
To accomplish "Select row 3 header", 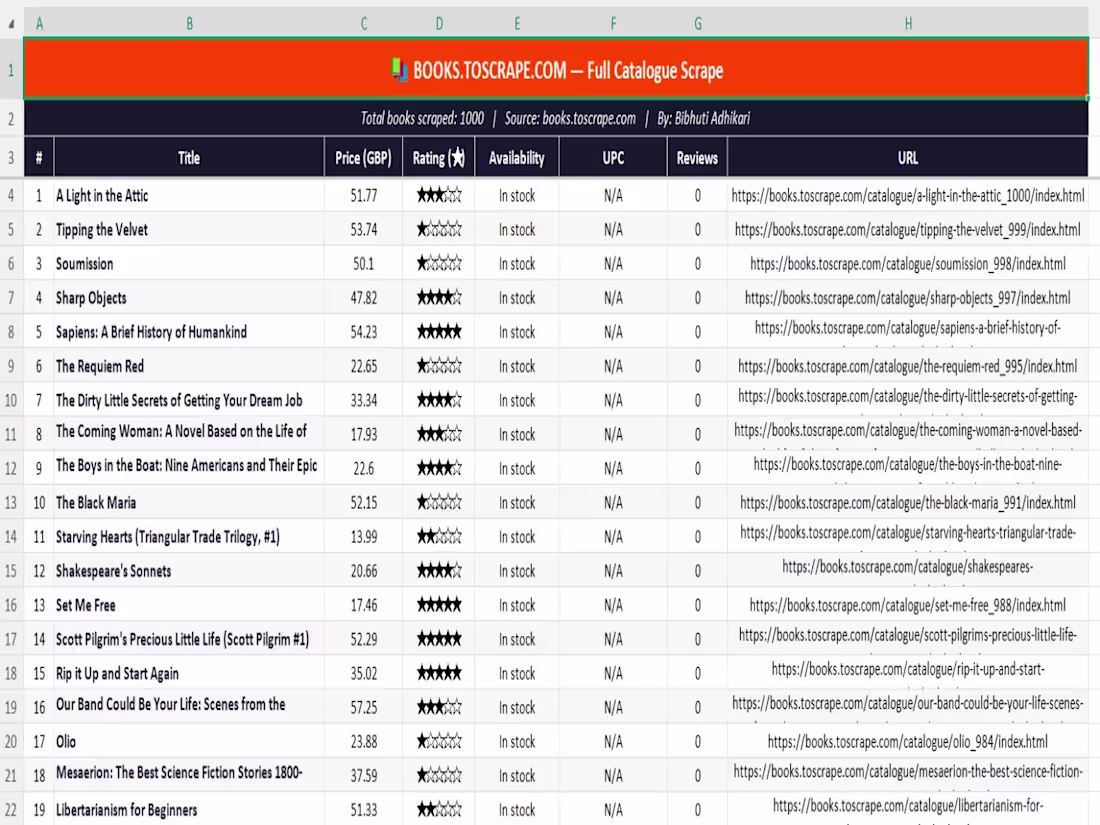I will pos(11,158).
